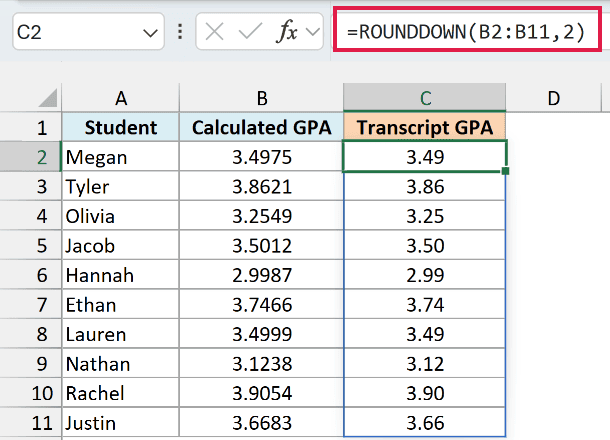Image resolution: width=610 pixels, height=440 pixels.
Task: Select column A header
Action: coord(121,98)
